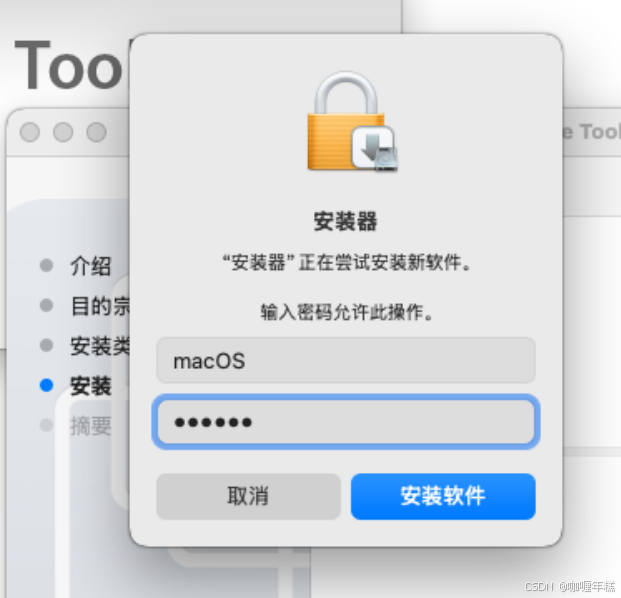Click the gray bullet beside 介绍
621x598 pixels.
[x=47, y=265]
